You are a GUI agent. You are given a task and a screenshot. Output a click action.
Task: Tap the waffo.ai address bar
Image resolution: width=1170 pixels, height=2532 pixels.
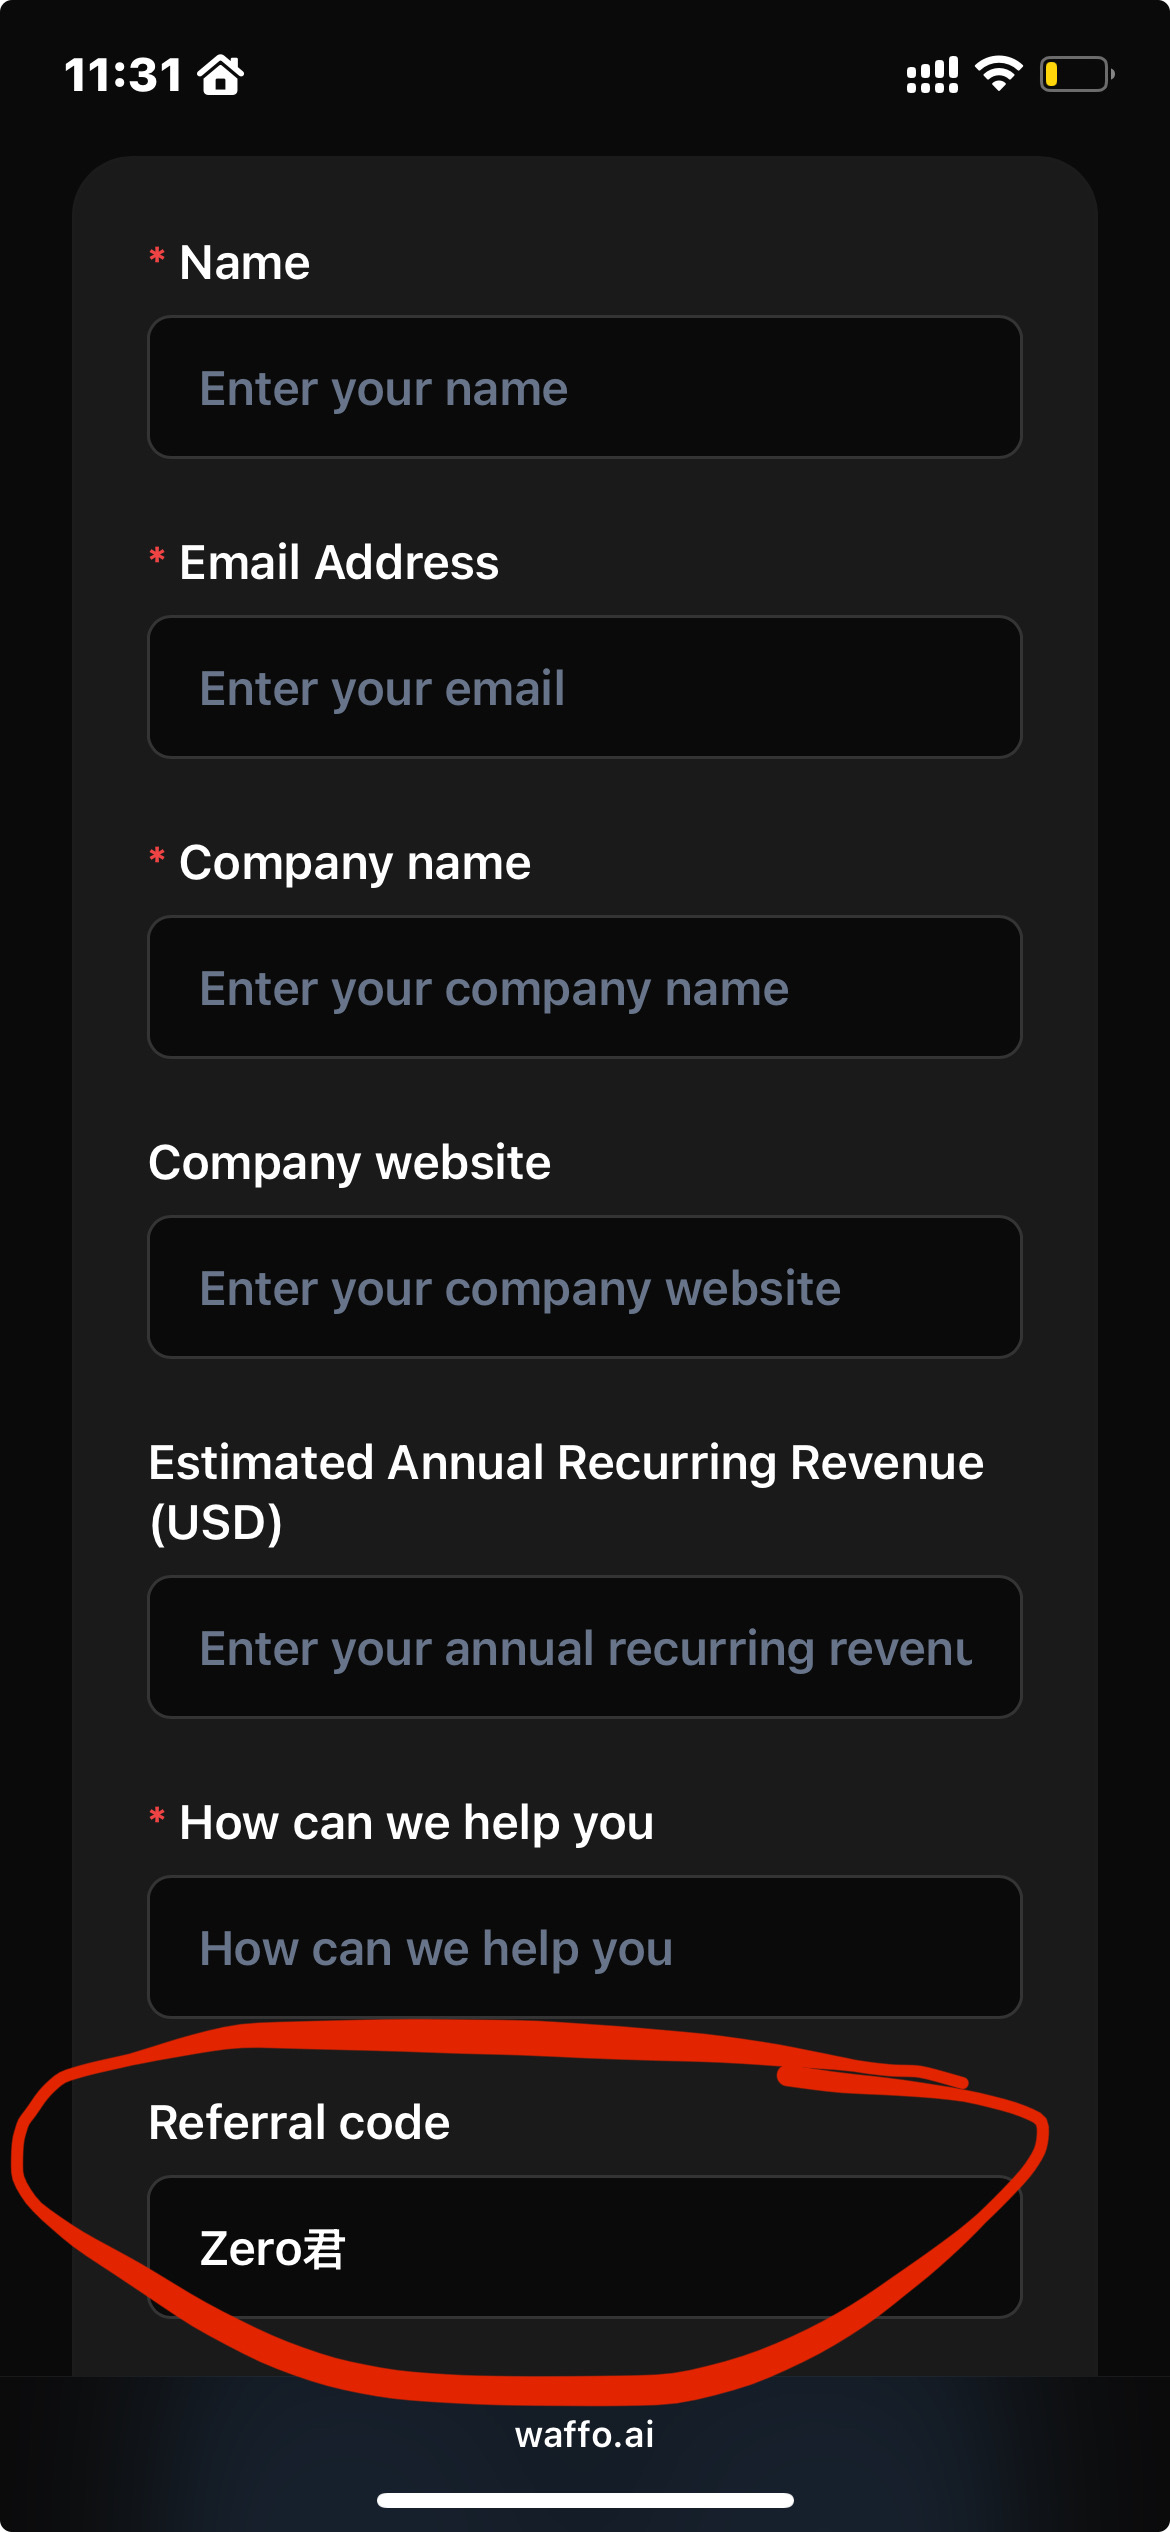[x=585, y=2434]
